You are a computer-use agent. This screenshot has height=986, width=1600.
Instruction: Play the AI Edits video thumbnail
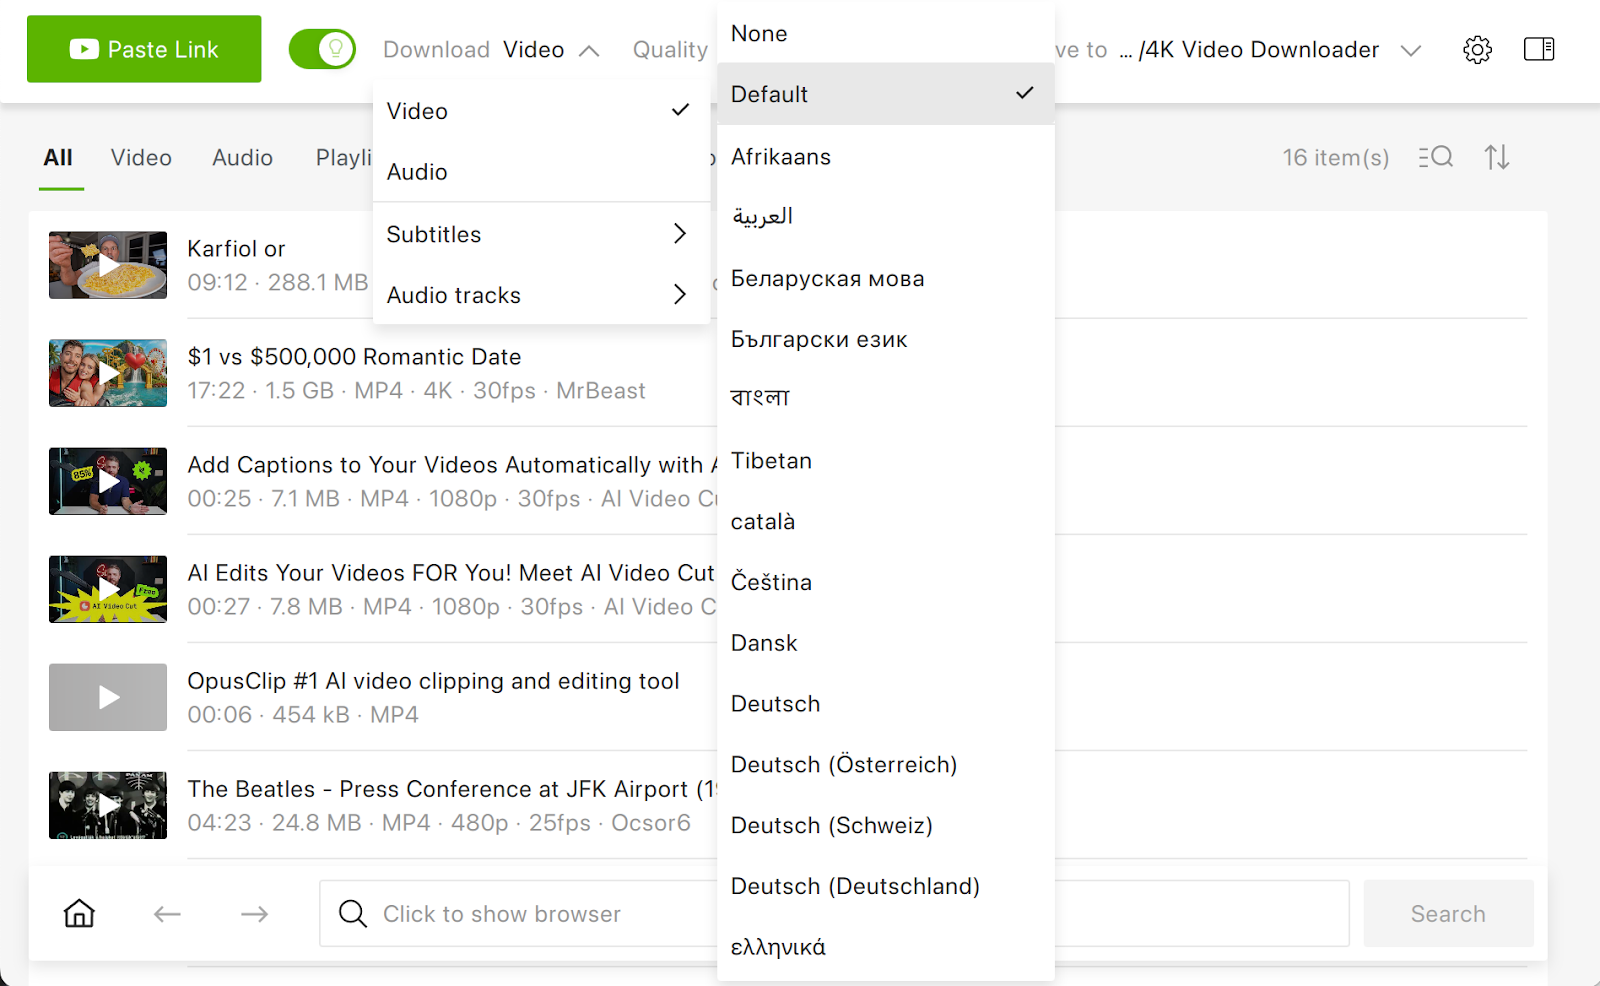click(x=108, y=589)
